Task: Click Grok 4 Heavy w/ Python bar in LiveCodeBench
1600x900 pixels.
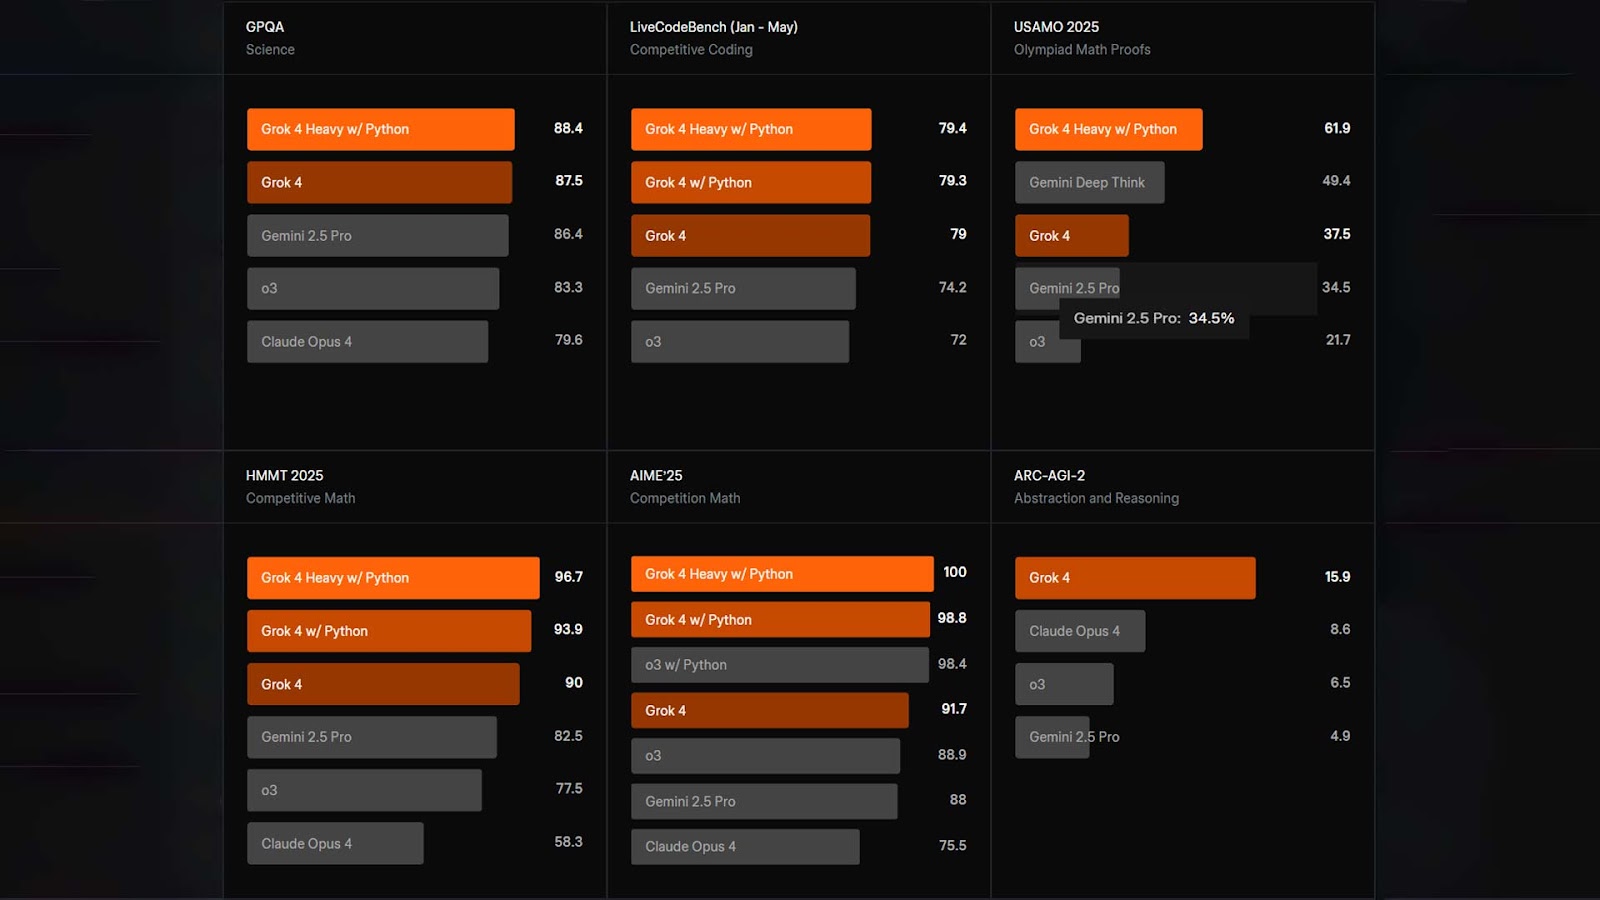Action: tap(751, 129)
